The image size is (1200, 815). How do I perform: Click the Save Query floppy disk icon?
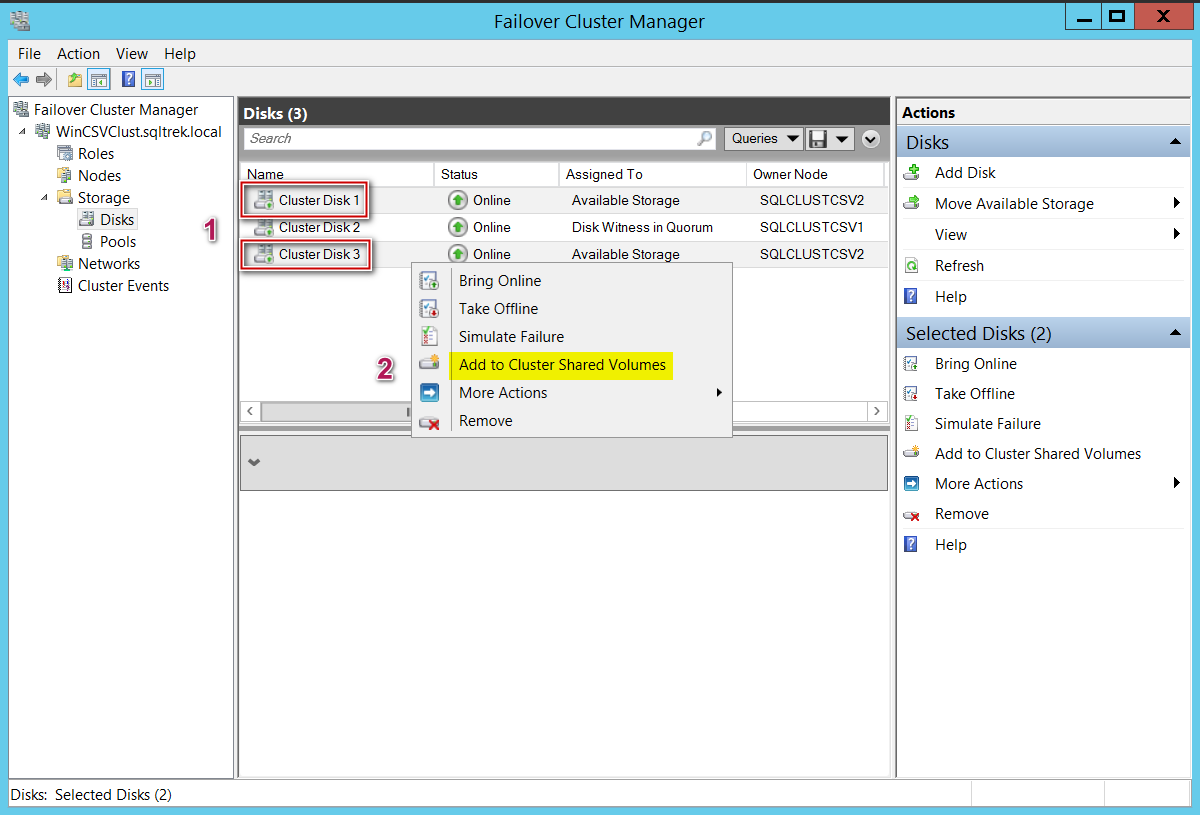coord(819,139)
